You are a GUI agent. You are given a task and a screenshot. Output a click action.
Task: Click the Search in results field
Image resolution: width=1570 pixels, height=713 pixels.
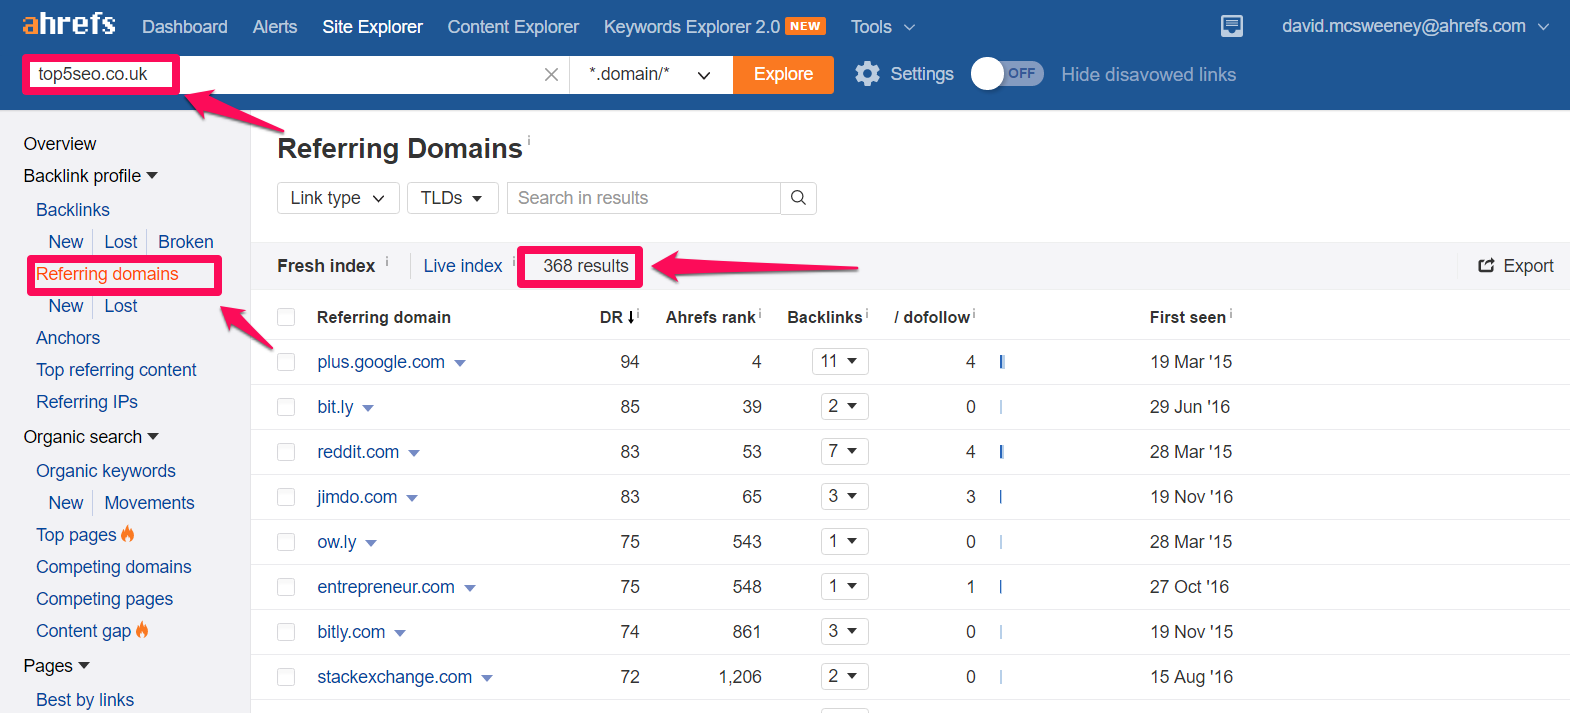pos(644,198)
